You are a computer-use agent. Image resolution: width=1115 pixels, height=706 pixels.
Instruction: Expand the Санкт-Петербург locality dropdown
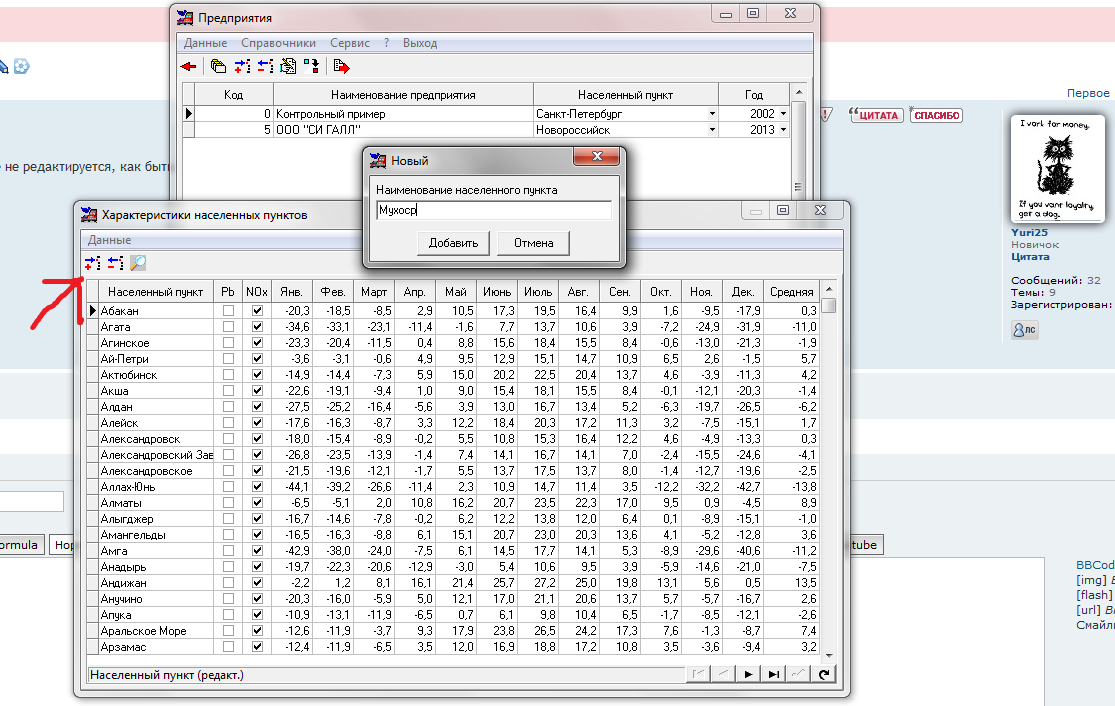tap(712, 114)
